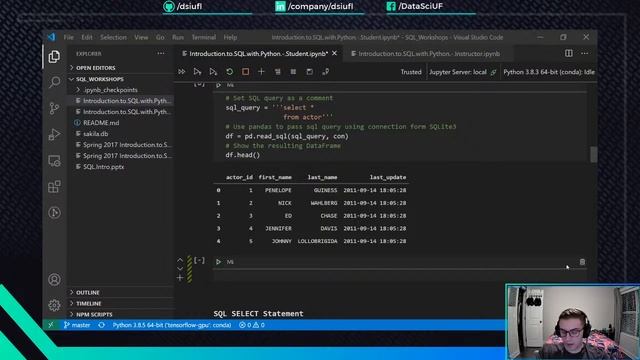Clear all outputs toolbar icon

pos(278,72)
